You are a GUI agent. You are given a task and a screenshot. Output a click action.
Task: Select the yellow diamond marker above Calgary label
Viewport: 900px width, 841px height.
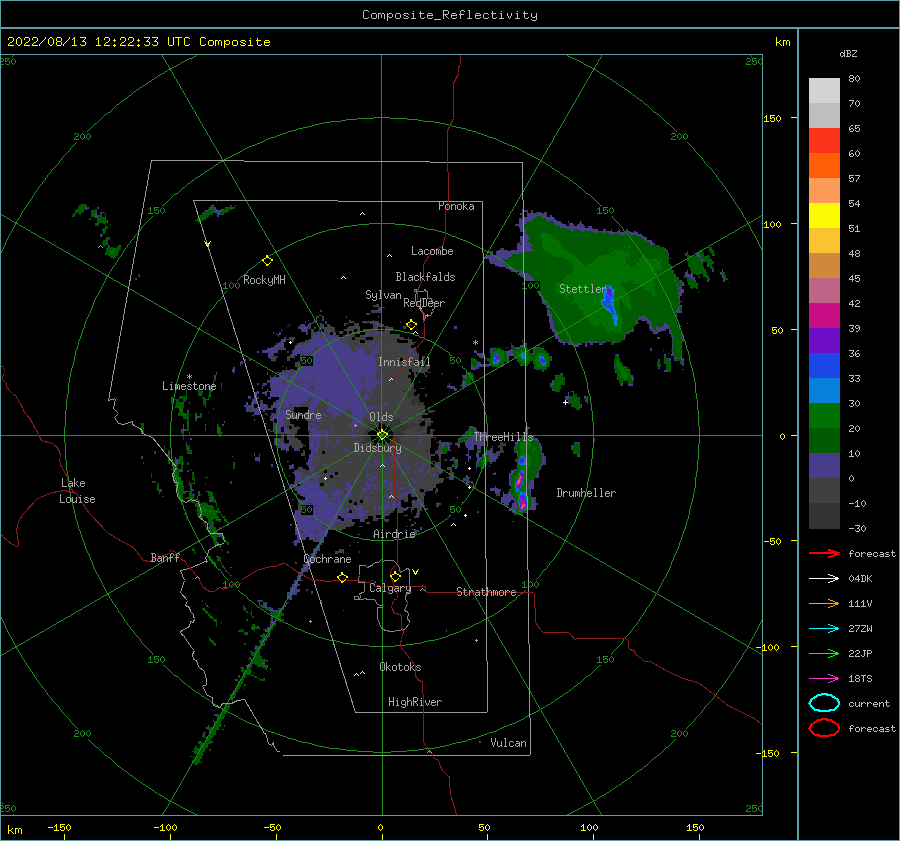[x=395, y=576]
